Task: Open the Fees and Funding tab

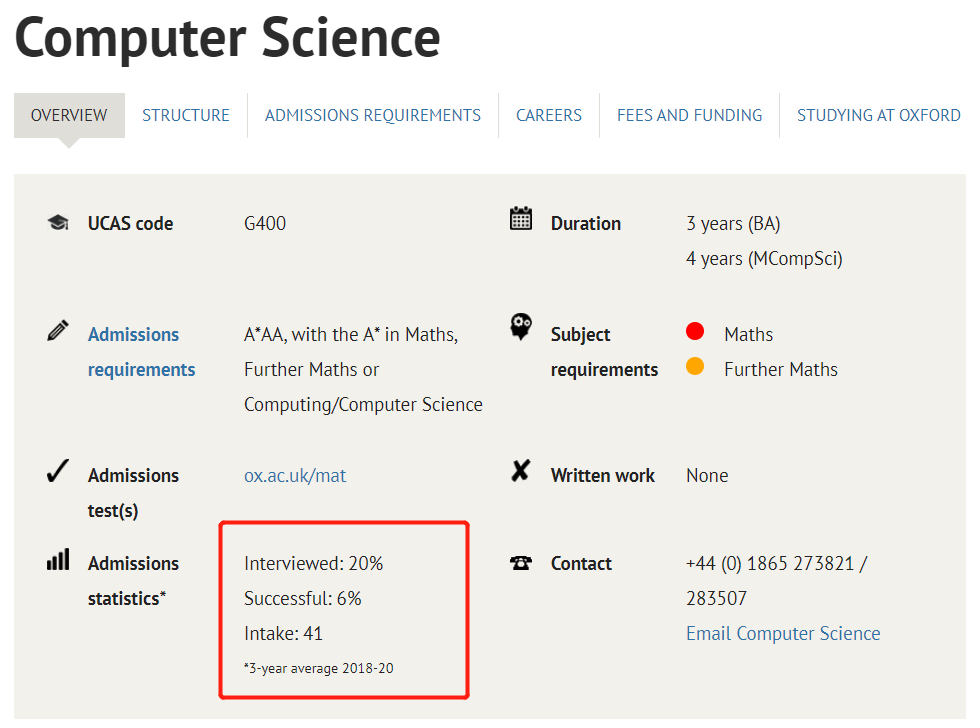Action: point(689,116)
